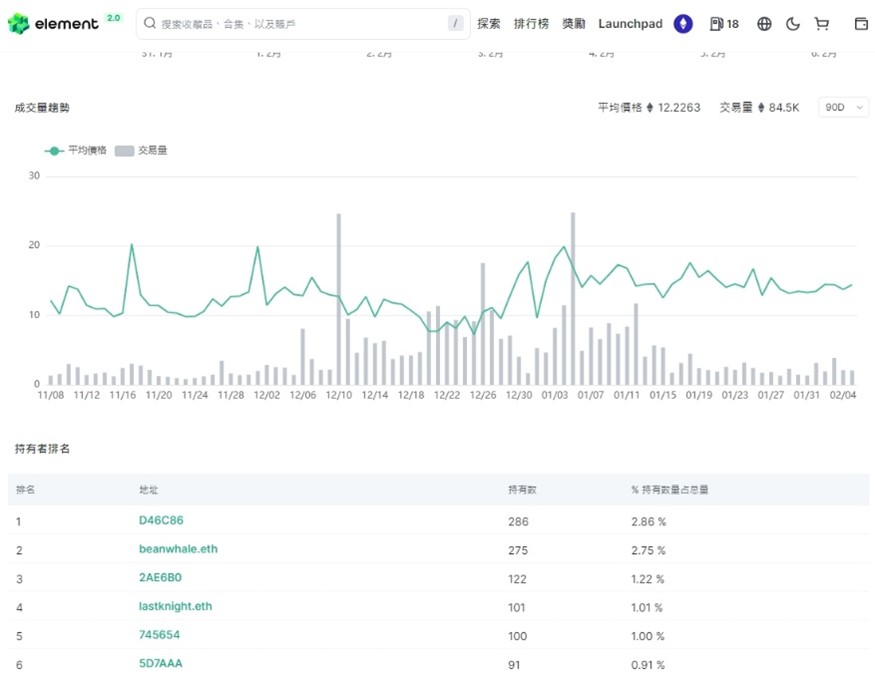Open the wallet icon

tap(861, 24)
